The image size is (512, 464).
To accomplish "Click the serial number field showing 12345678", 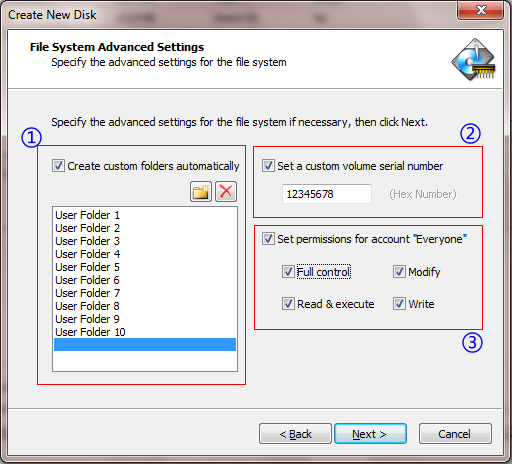I will (x=327, y=194).
